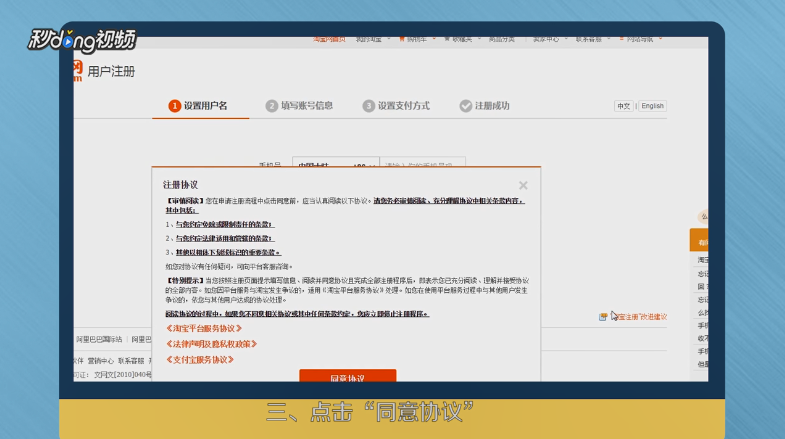Click the orange help panel header on right
Viewport: 785px width, 439px height.
click(x=699, y=240)
